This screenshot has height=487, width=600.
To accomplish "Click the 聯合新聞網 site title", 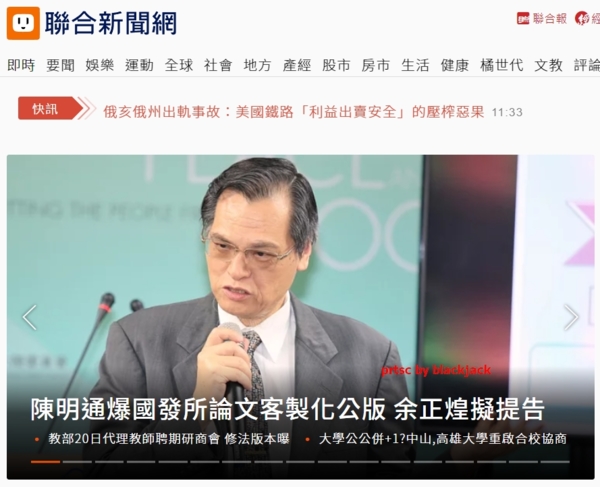I will 111,23.
